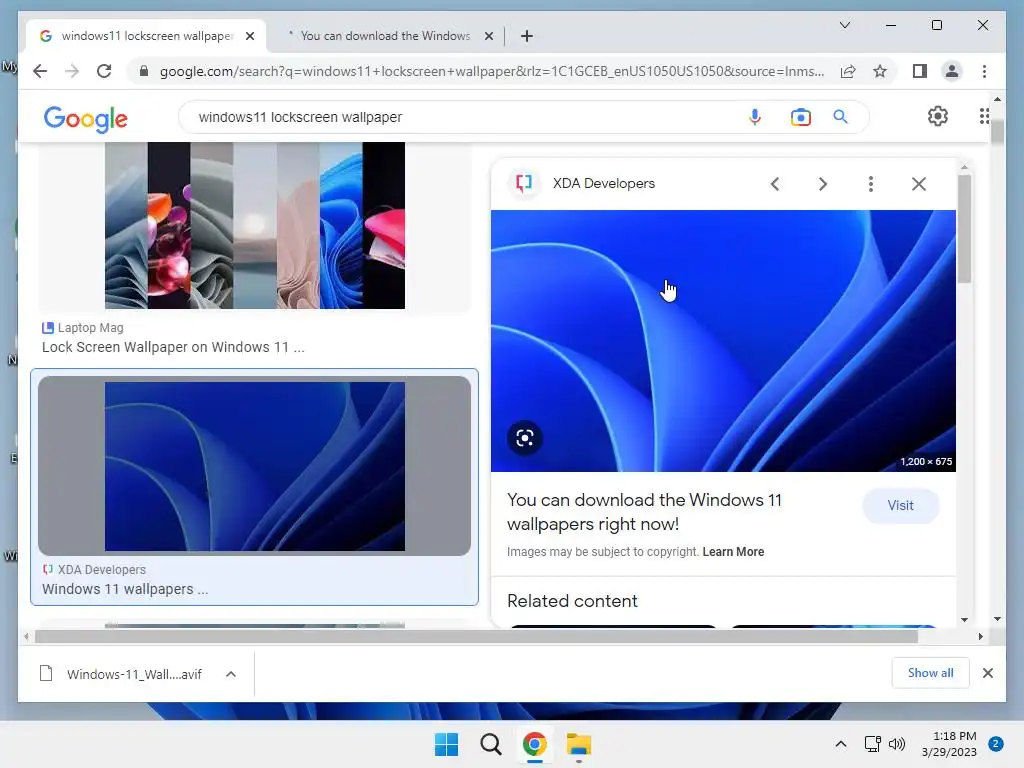This screenshot has width=1024, height=768.
Task: Show all downloads
Action: click(931, 673)
